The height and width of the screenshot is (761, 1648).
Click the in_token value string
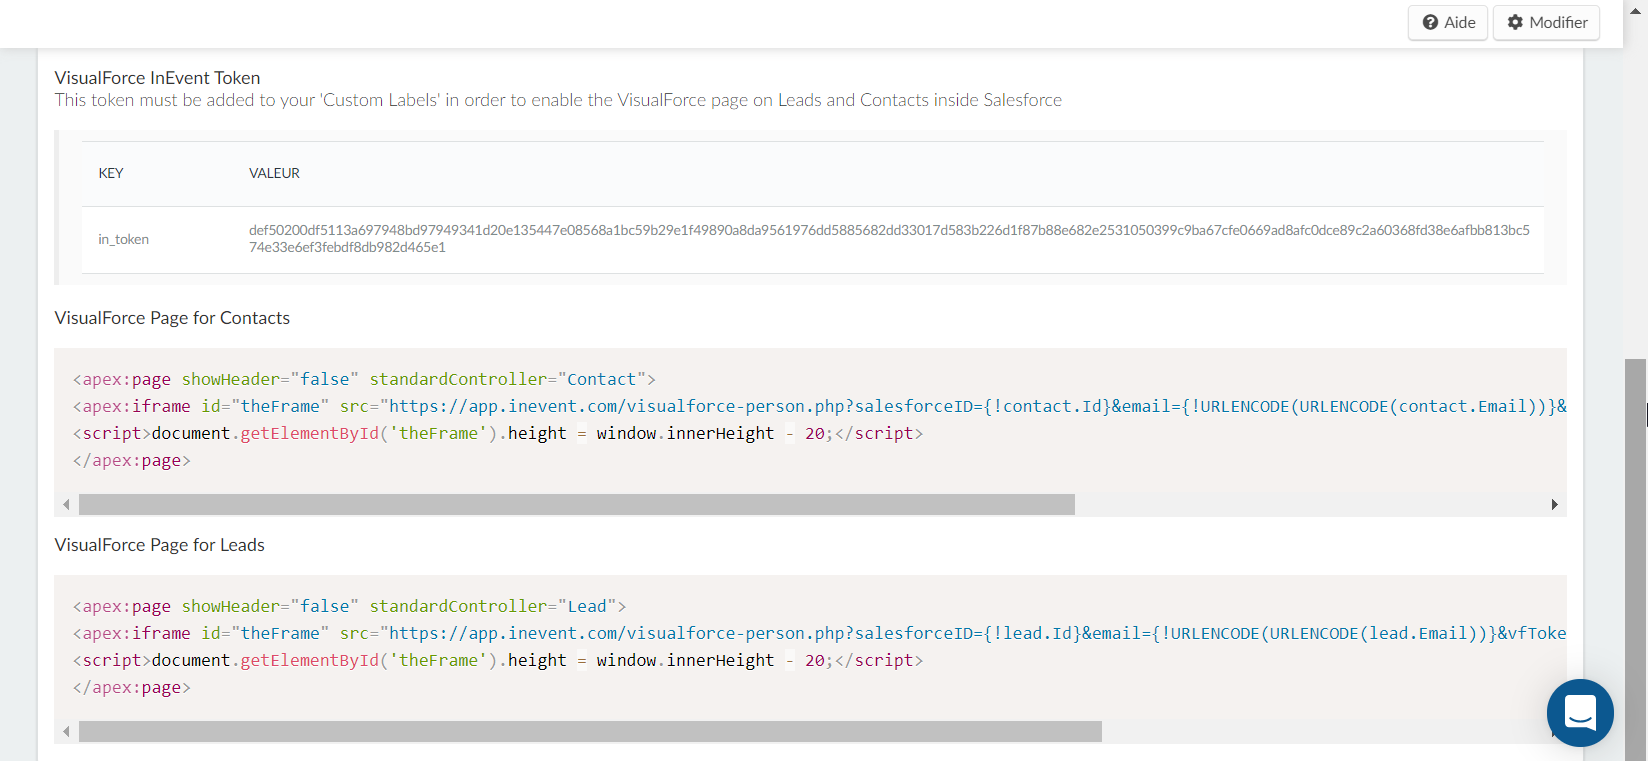coord(889,238)
